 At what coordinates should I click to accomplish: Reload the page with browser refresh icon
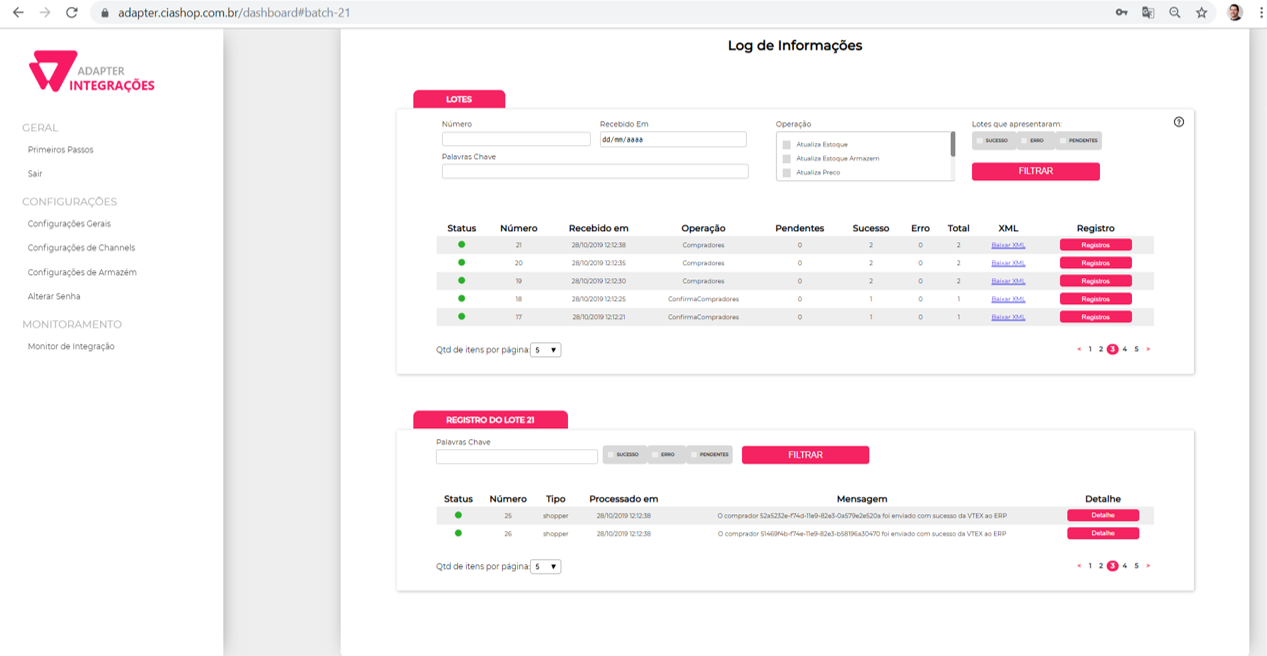point(71,13)
